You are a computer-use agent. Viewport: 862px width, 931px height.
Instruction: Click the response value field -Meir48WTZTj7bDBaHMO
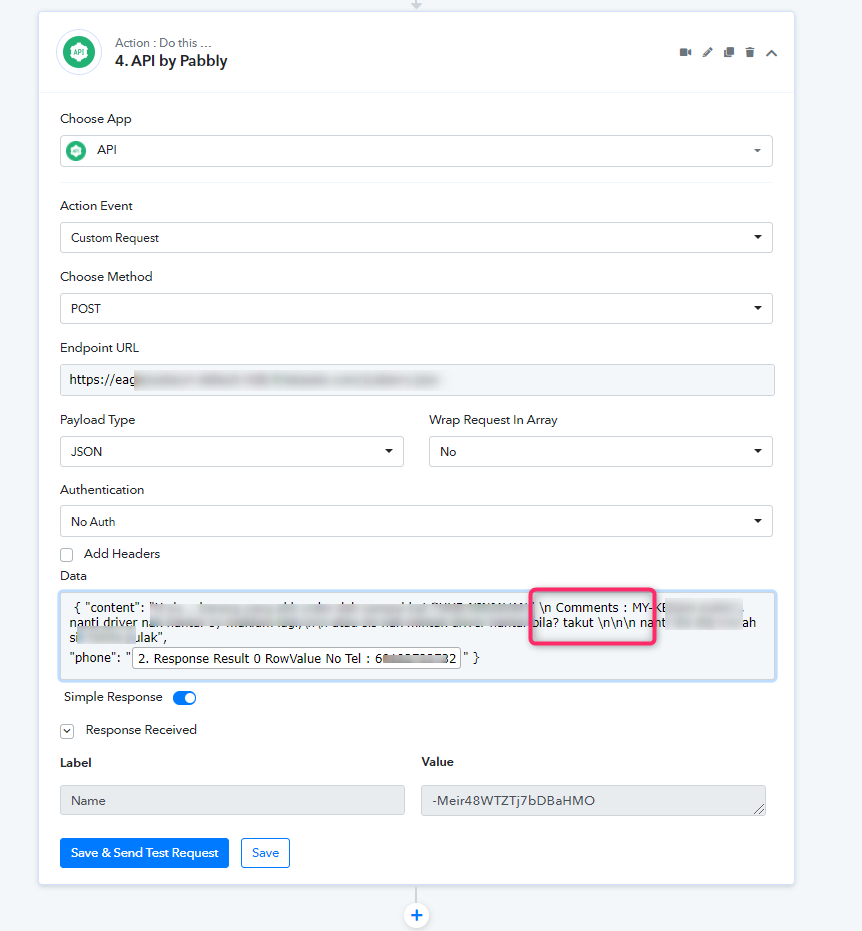(593, 800)
